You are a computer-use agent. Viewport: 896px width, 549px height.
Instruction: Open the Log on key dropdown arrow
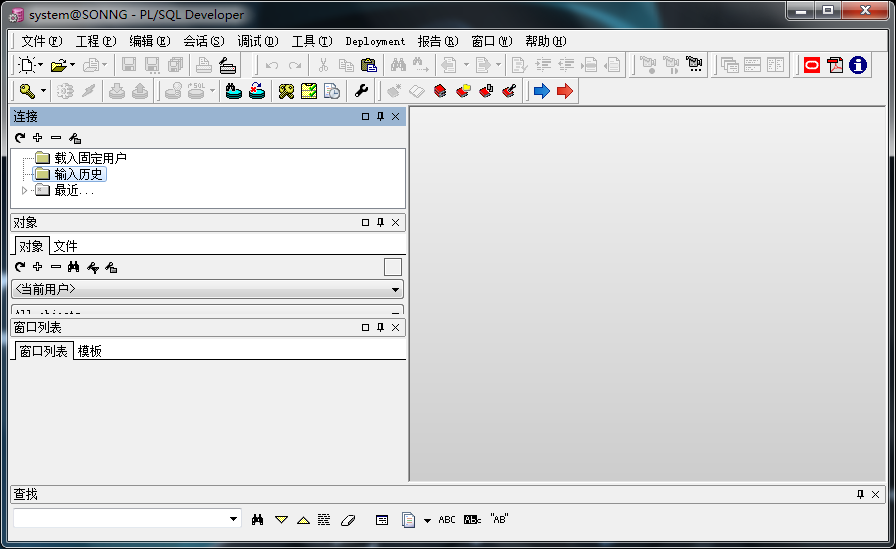43,91
